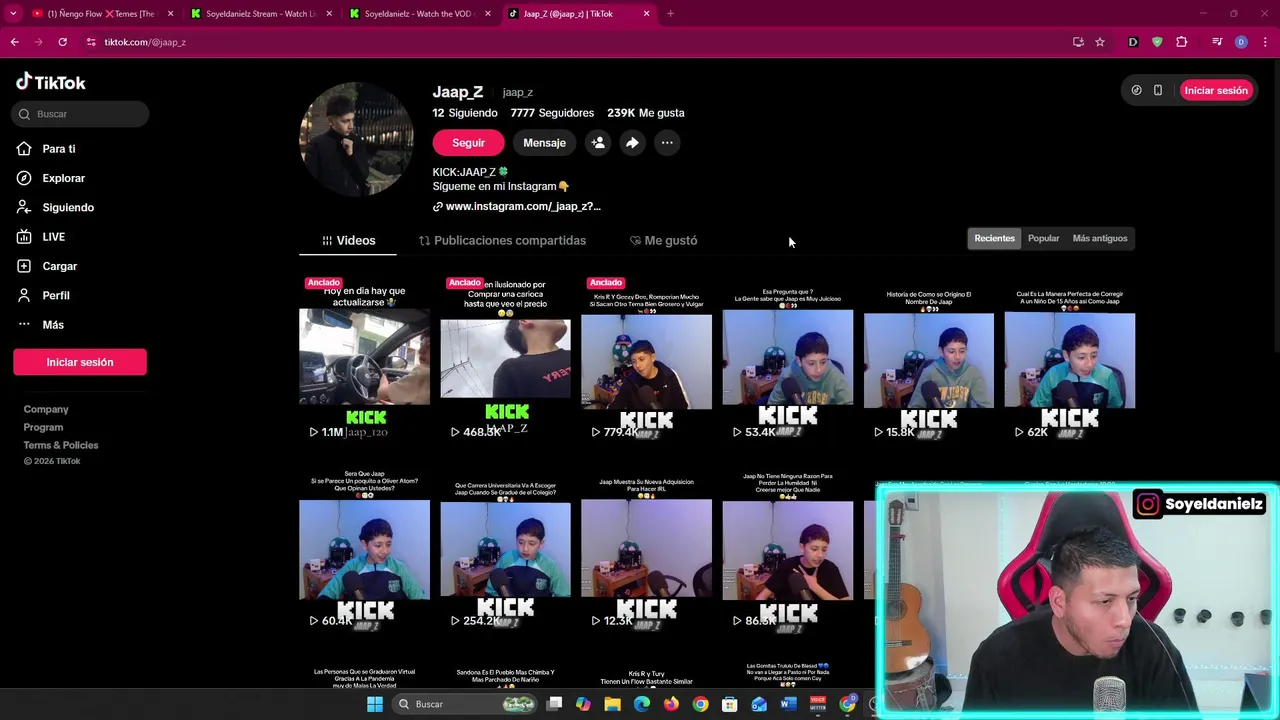Switch to the Soyeldanielz Stream tab
Viewport: 1280px width, 720px height.
tap(261, 14)
